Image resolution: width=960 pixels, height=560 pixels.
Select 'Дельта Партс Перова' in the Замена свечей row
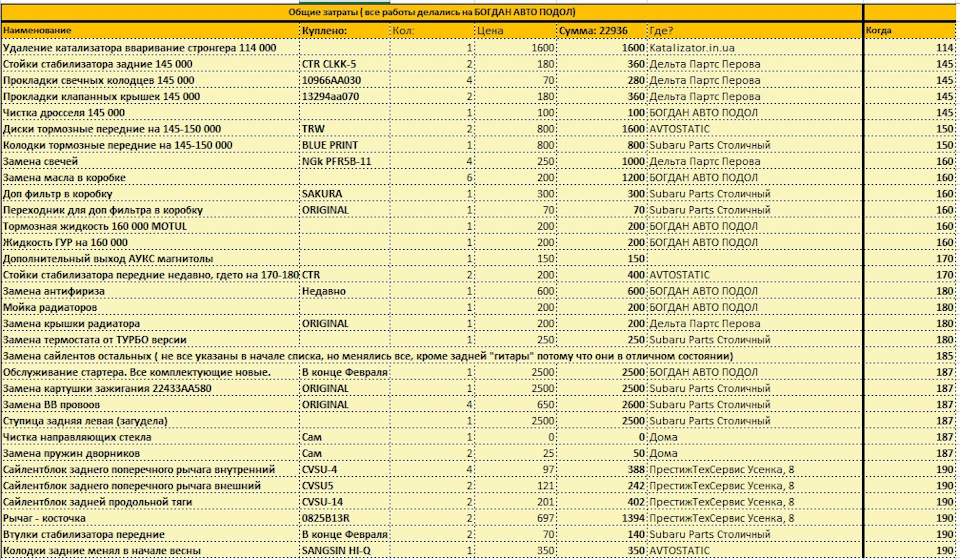(x=755, y=162)
